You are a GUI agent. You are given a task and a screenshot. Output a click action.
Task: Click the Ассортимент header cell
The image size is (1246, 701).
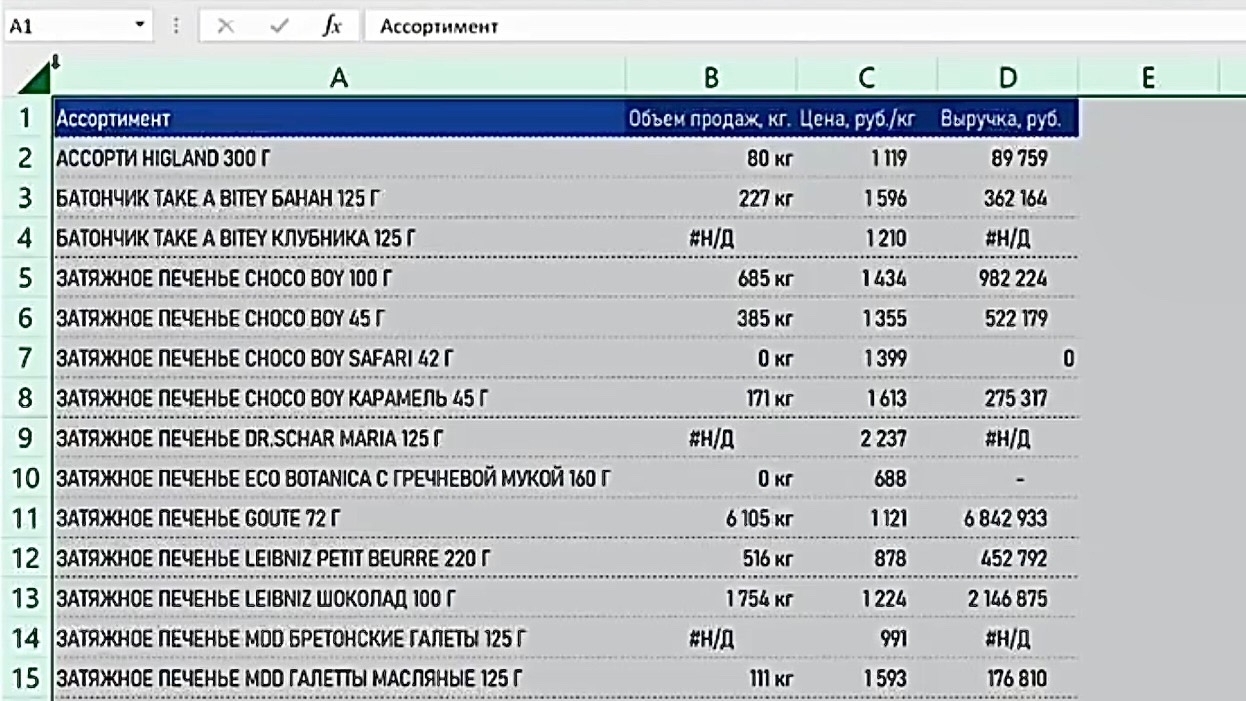click(x=339, y=119)
